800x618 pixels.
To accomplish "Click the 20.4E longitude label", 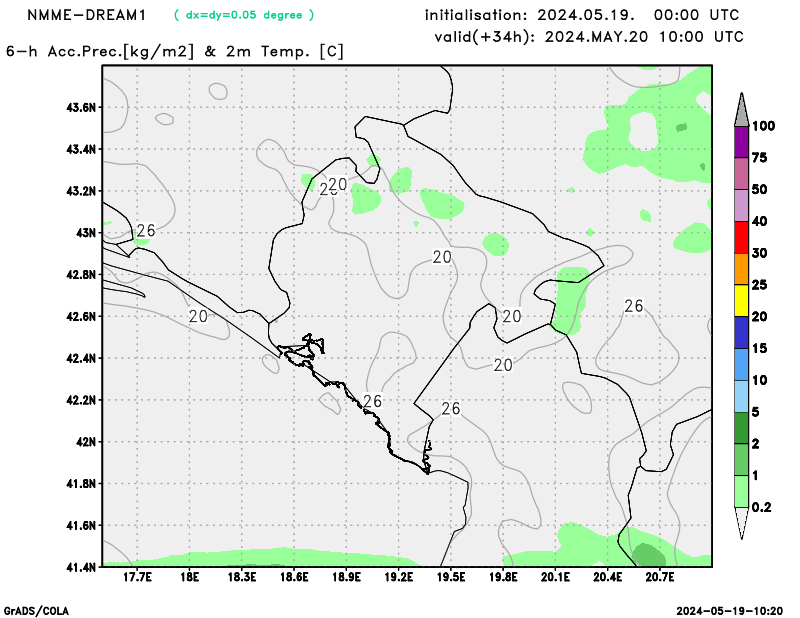I will coord(608,577).
